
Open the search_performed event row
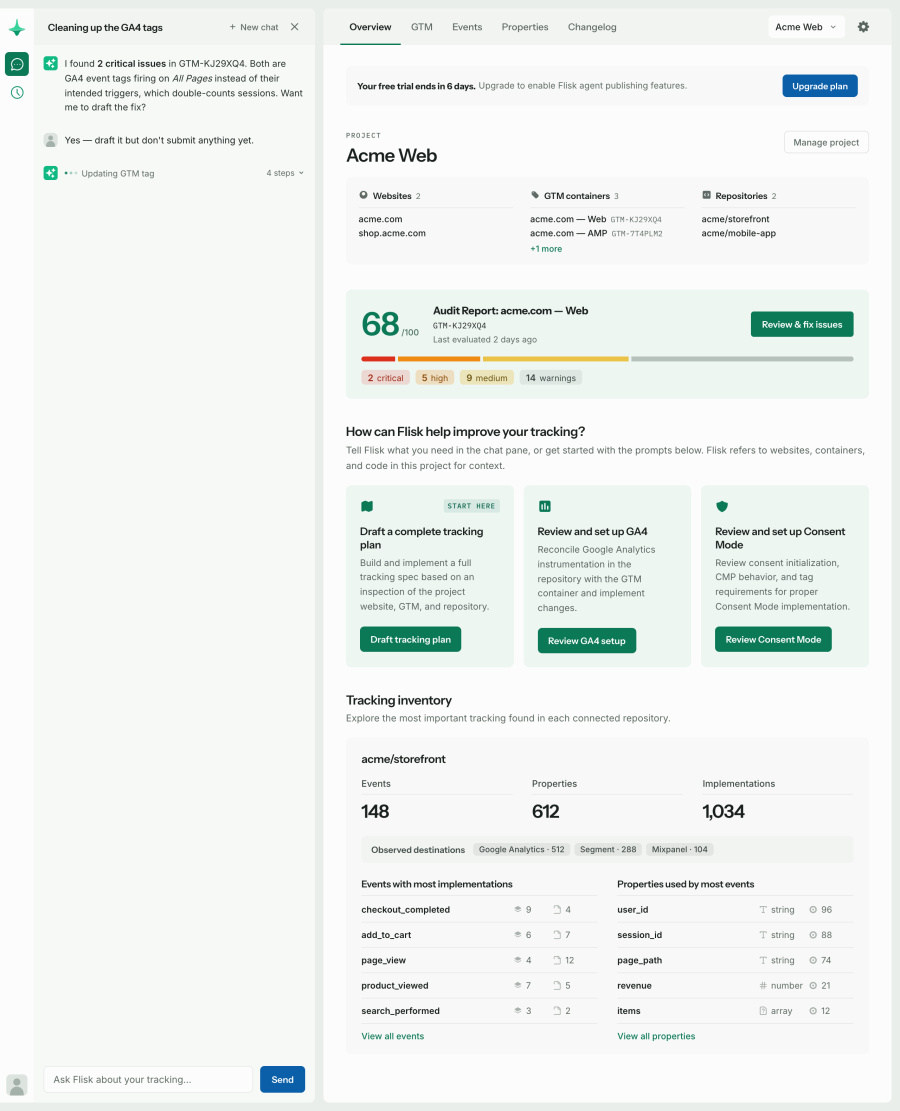click(479, 1011)
